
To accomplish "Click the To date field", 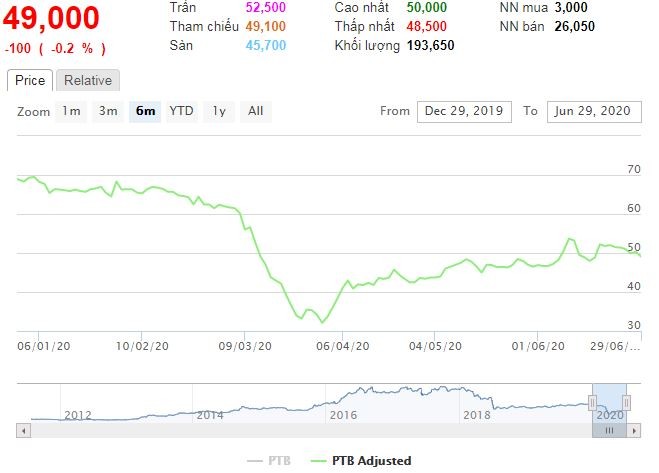I will (x=592, y=111).
